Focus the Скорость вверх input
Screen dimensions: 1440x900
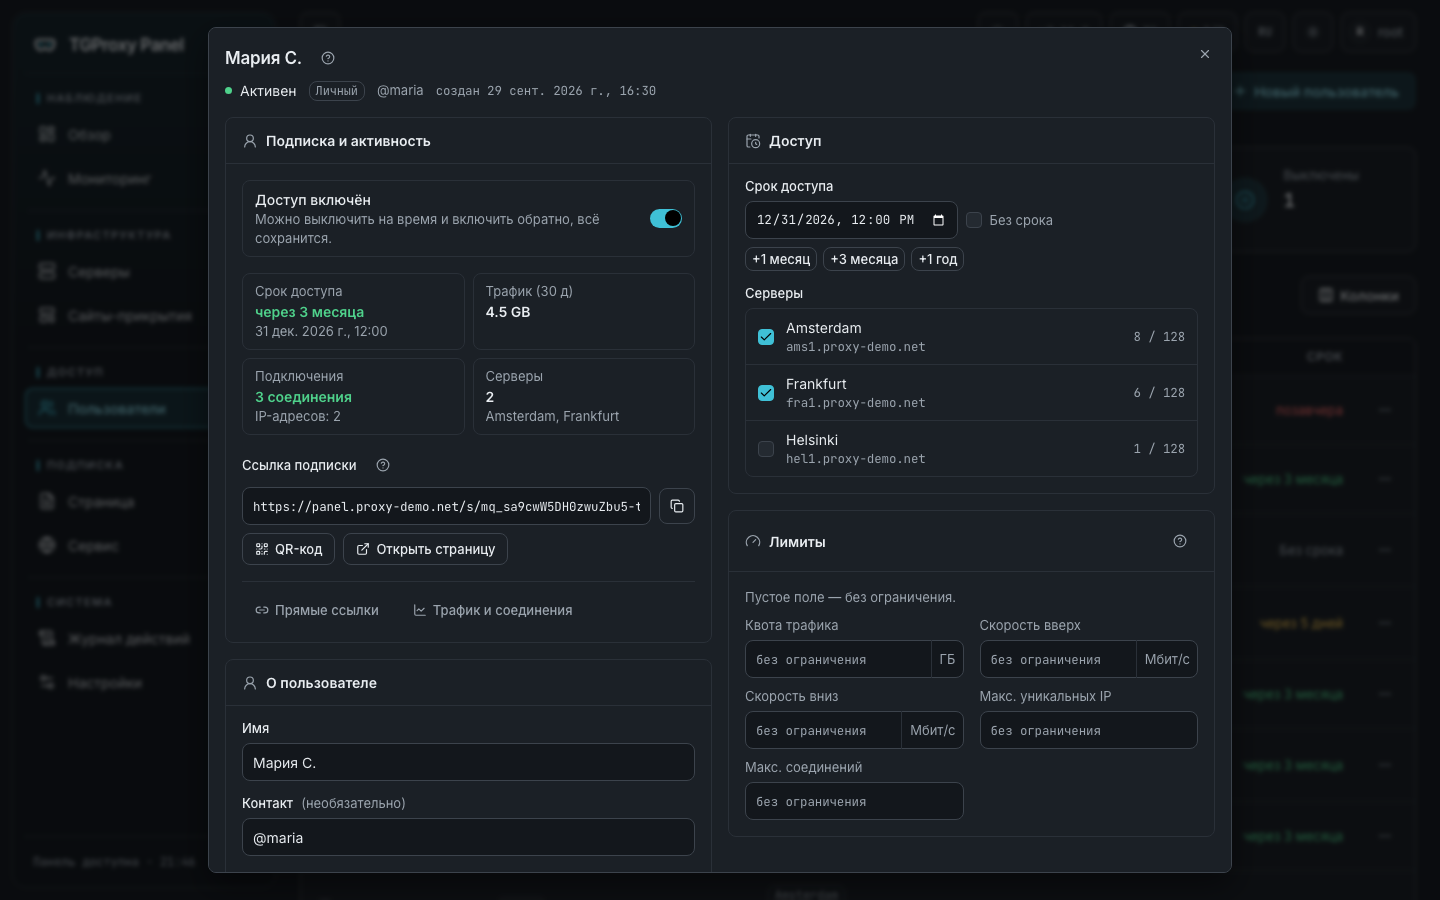click(x=1058, y=659)
